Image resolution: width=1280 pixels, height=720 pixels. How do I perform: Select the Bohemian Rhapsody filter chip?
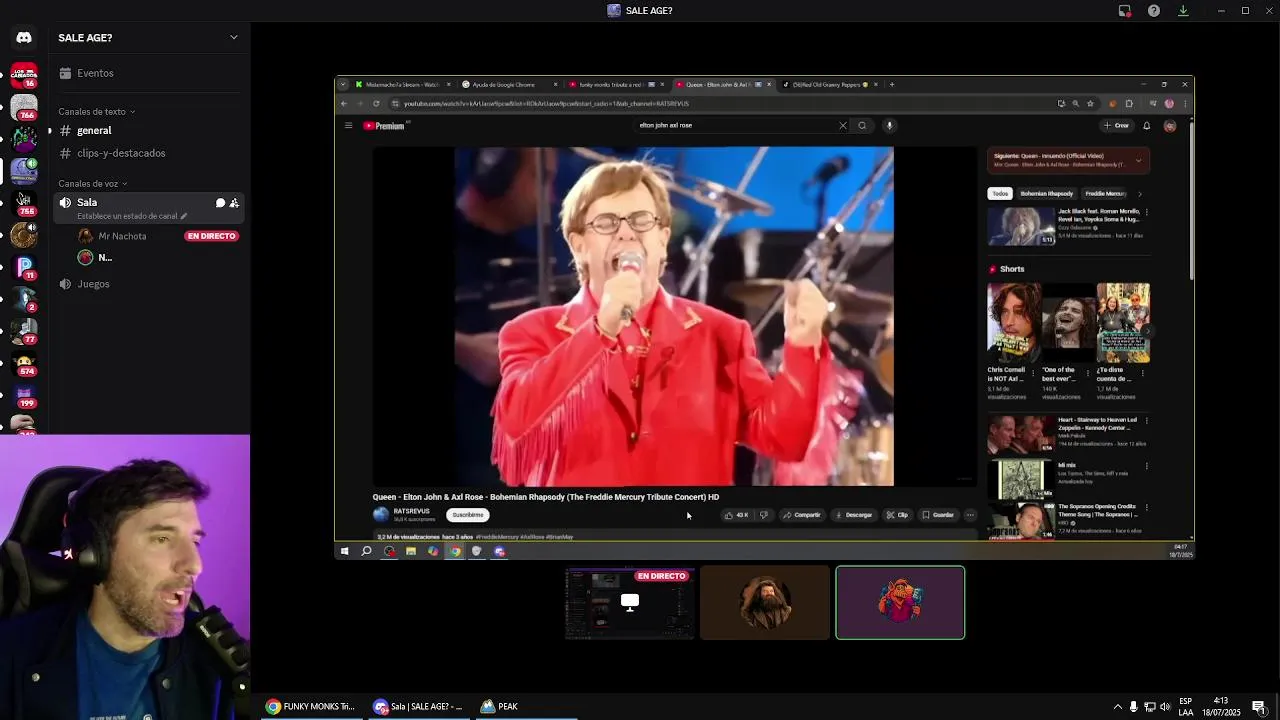coord(1046,194)
